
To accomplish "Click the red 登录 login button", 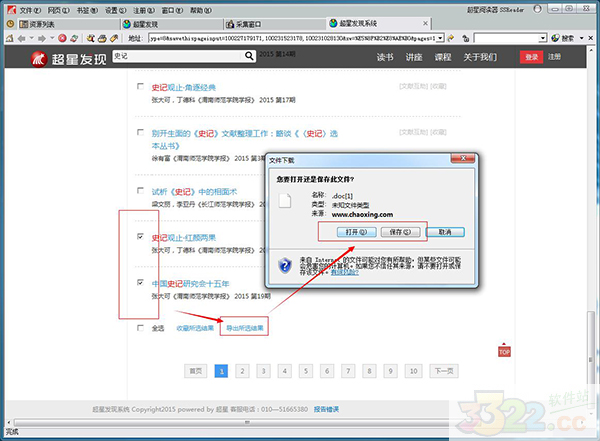I will 531,57.
